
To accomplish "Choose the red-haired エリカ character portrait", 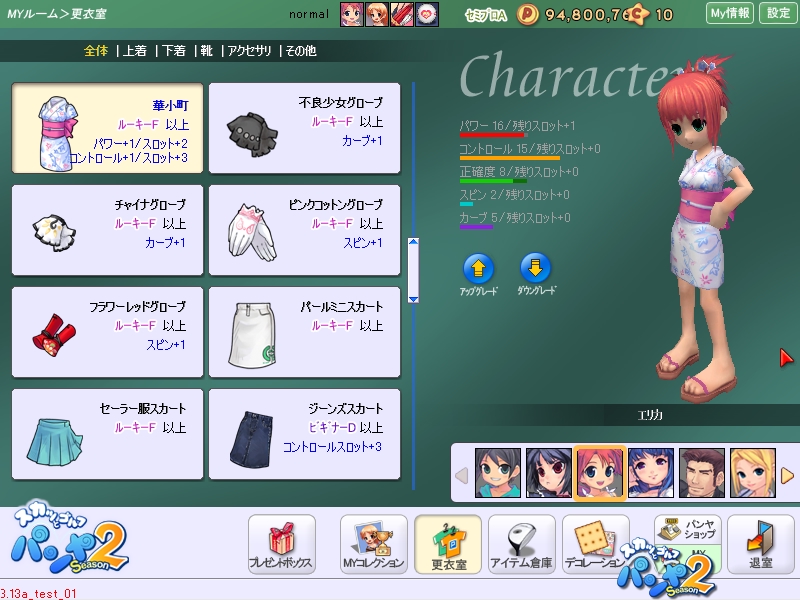I will [x=600, y=472].
